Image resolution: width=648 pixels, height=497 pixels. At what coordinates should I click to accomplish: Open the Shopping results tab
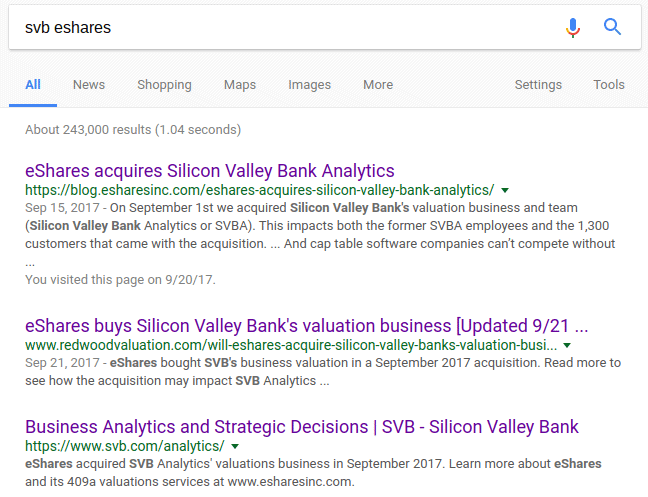click(x=164, y=85)
